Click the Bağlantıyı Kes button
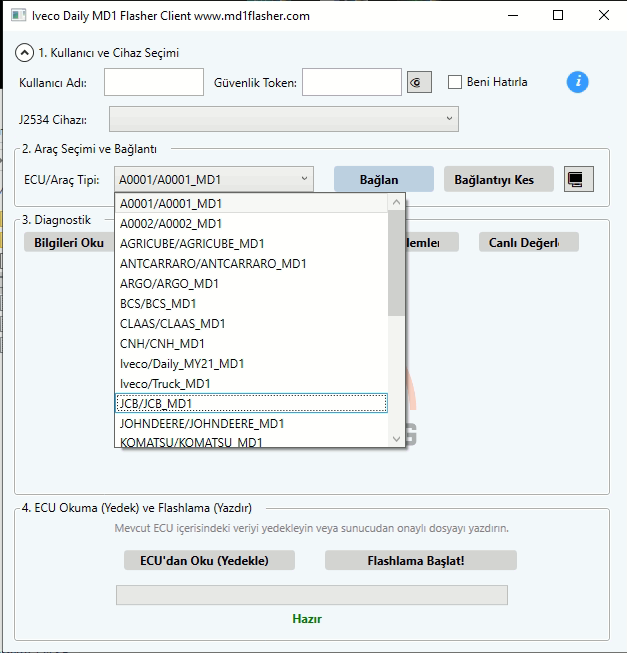This screenshot has height=653, width=627. coord(498,179)
